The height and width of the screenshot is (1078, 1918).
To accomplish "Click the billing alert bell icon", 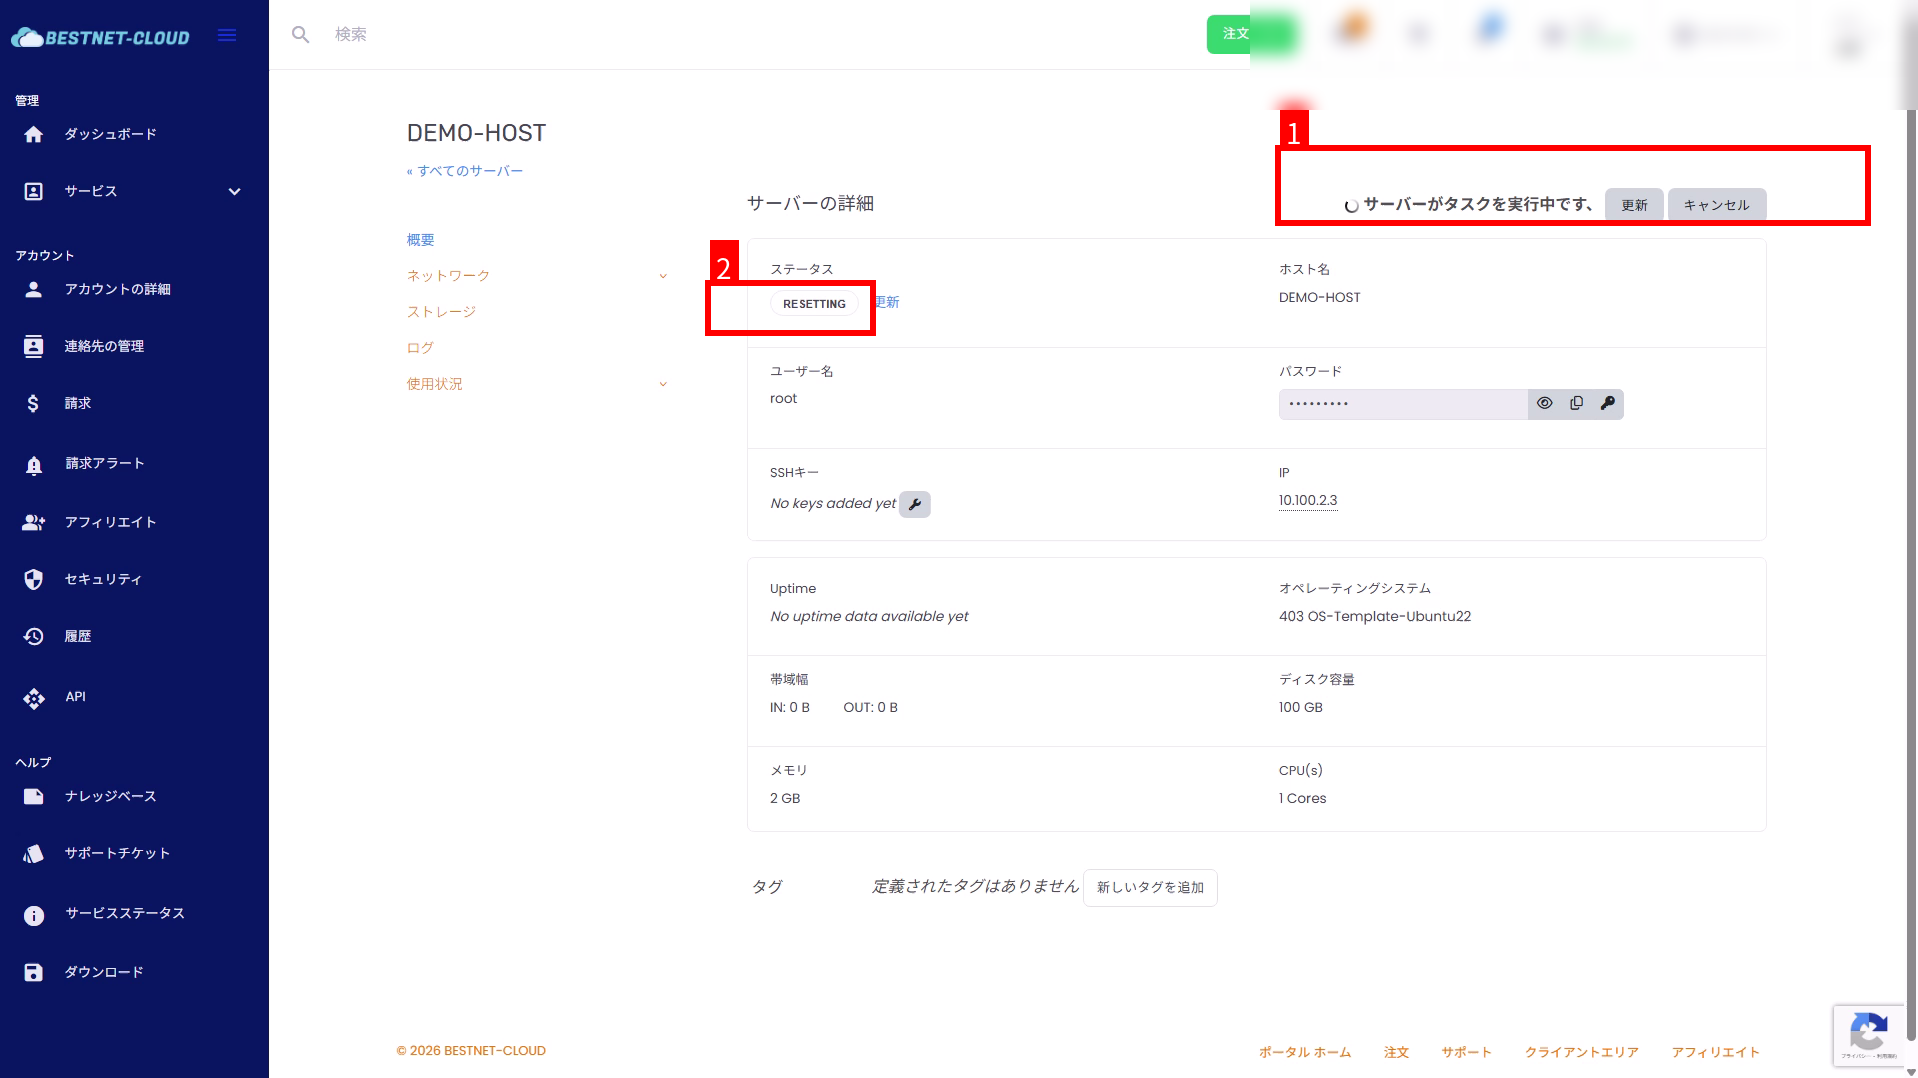I will click(34, 464).
